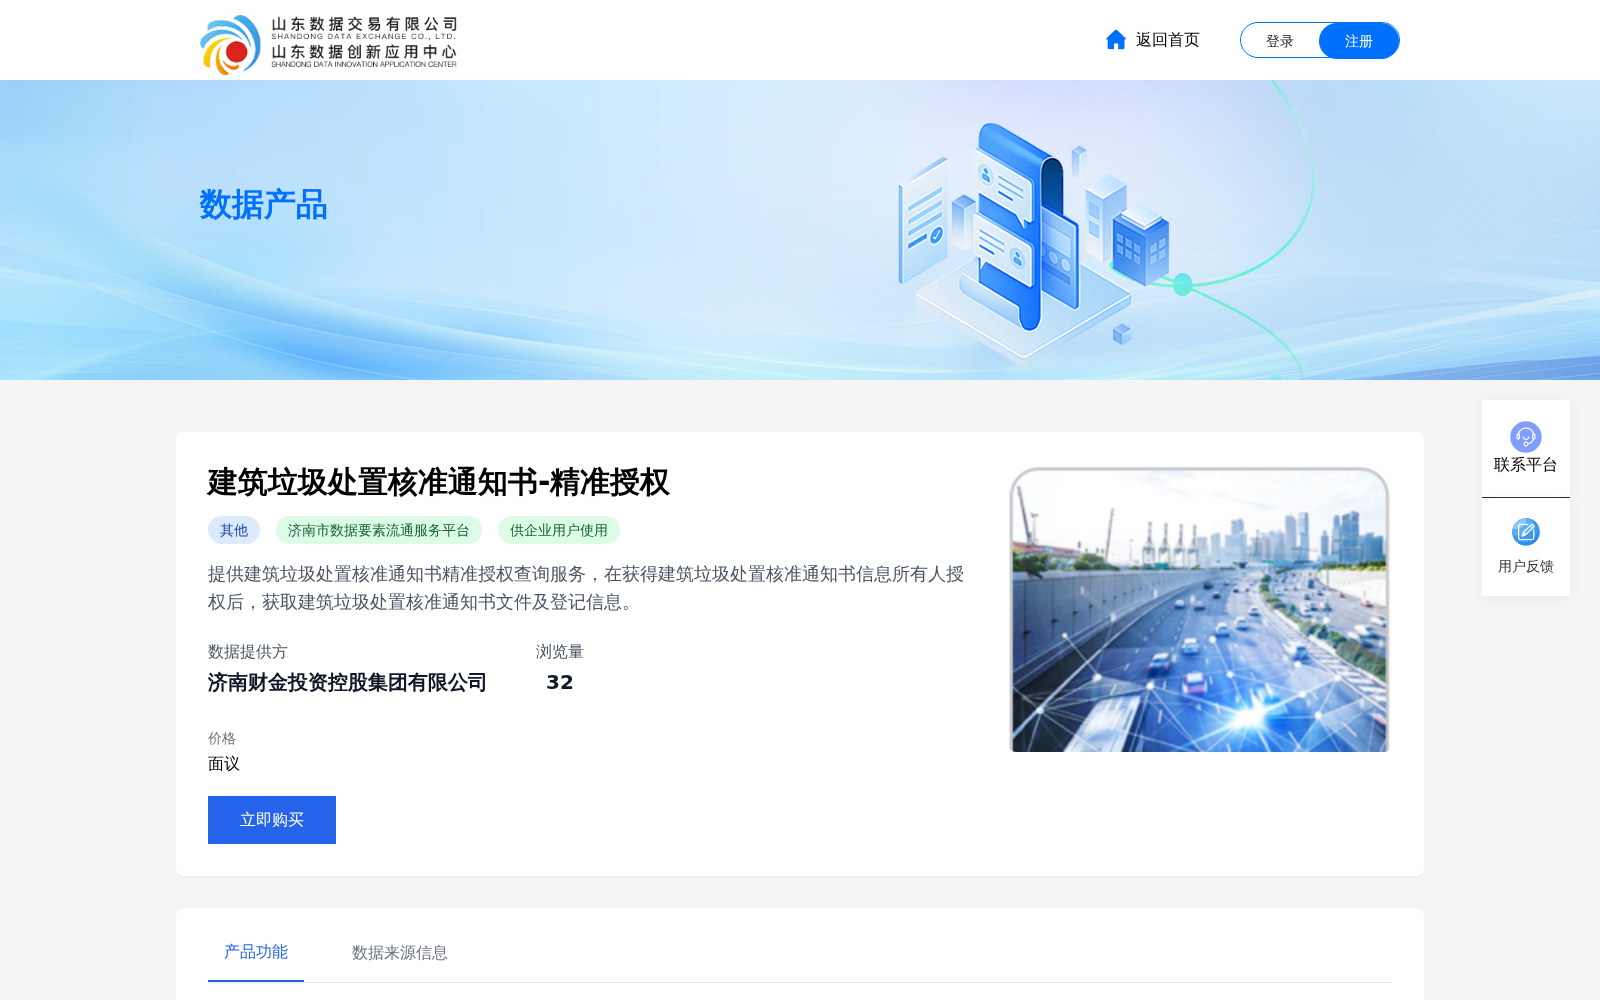The image size is (1600, 1000).
Task: Click the 立即购买 buy now button
Action: [272, 820]
